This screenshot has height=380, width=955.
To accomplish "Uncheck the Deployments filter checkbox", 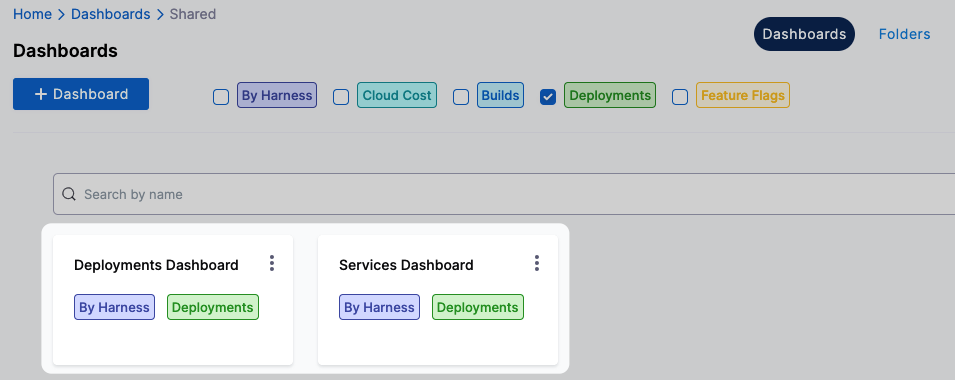I will tap(548, 96).
